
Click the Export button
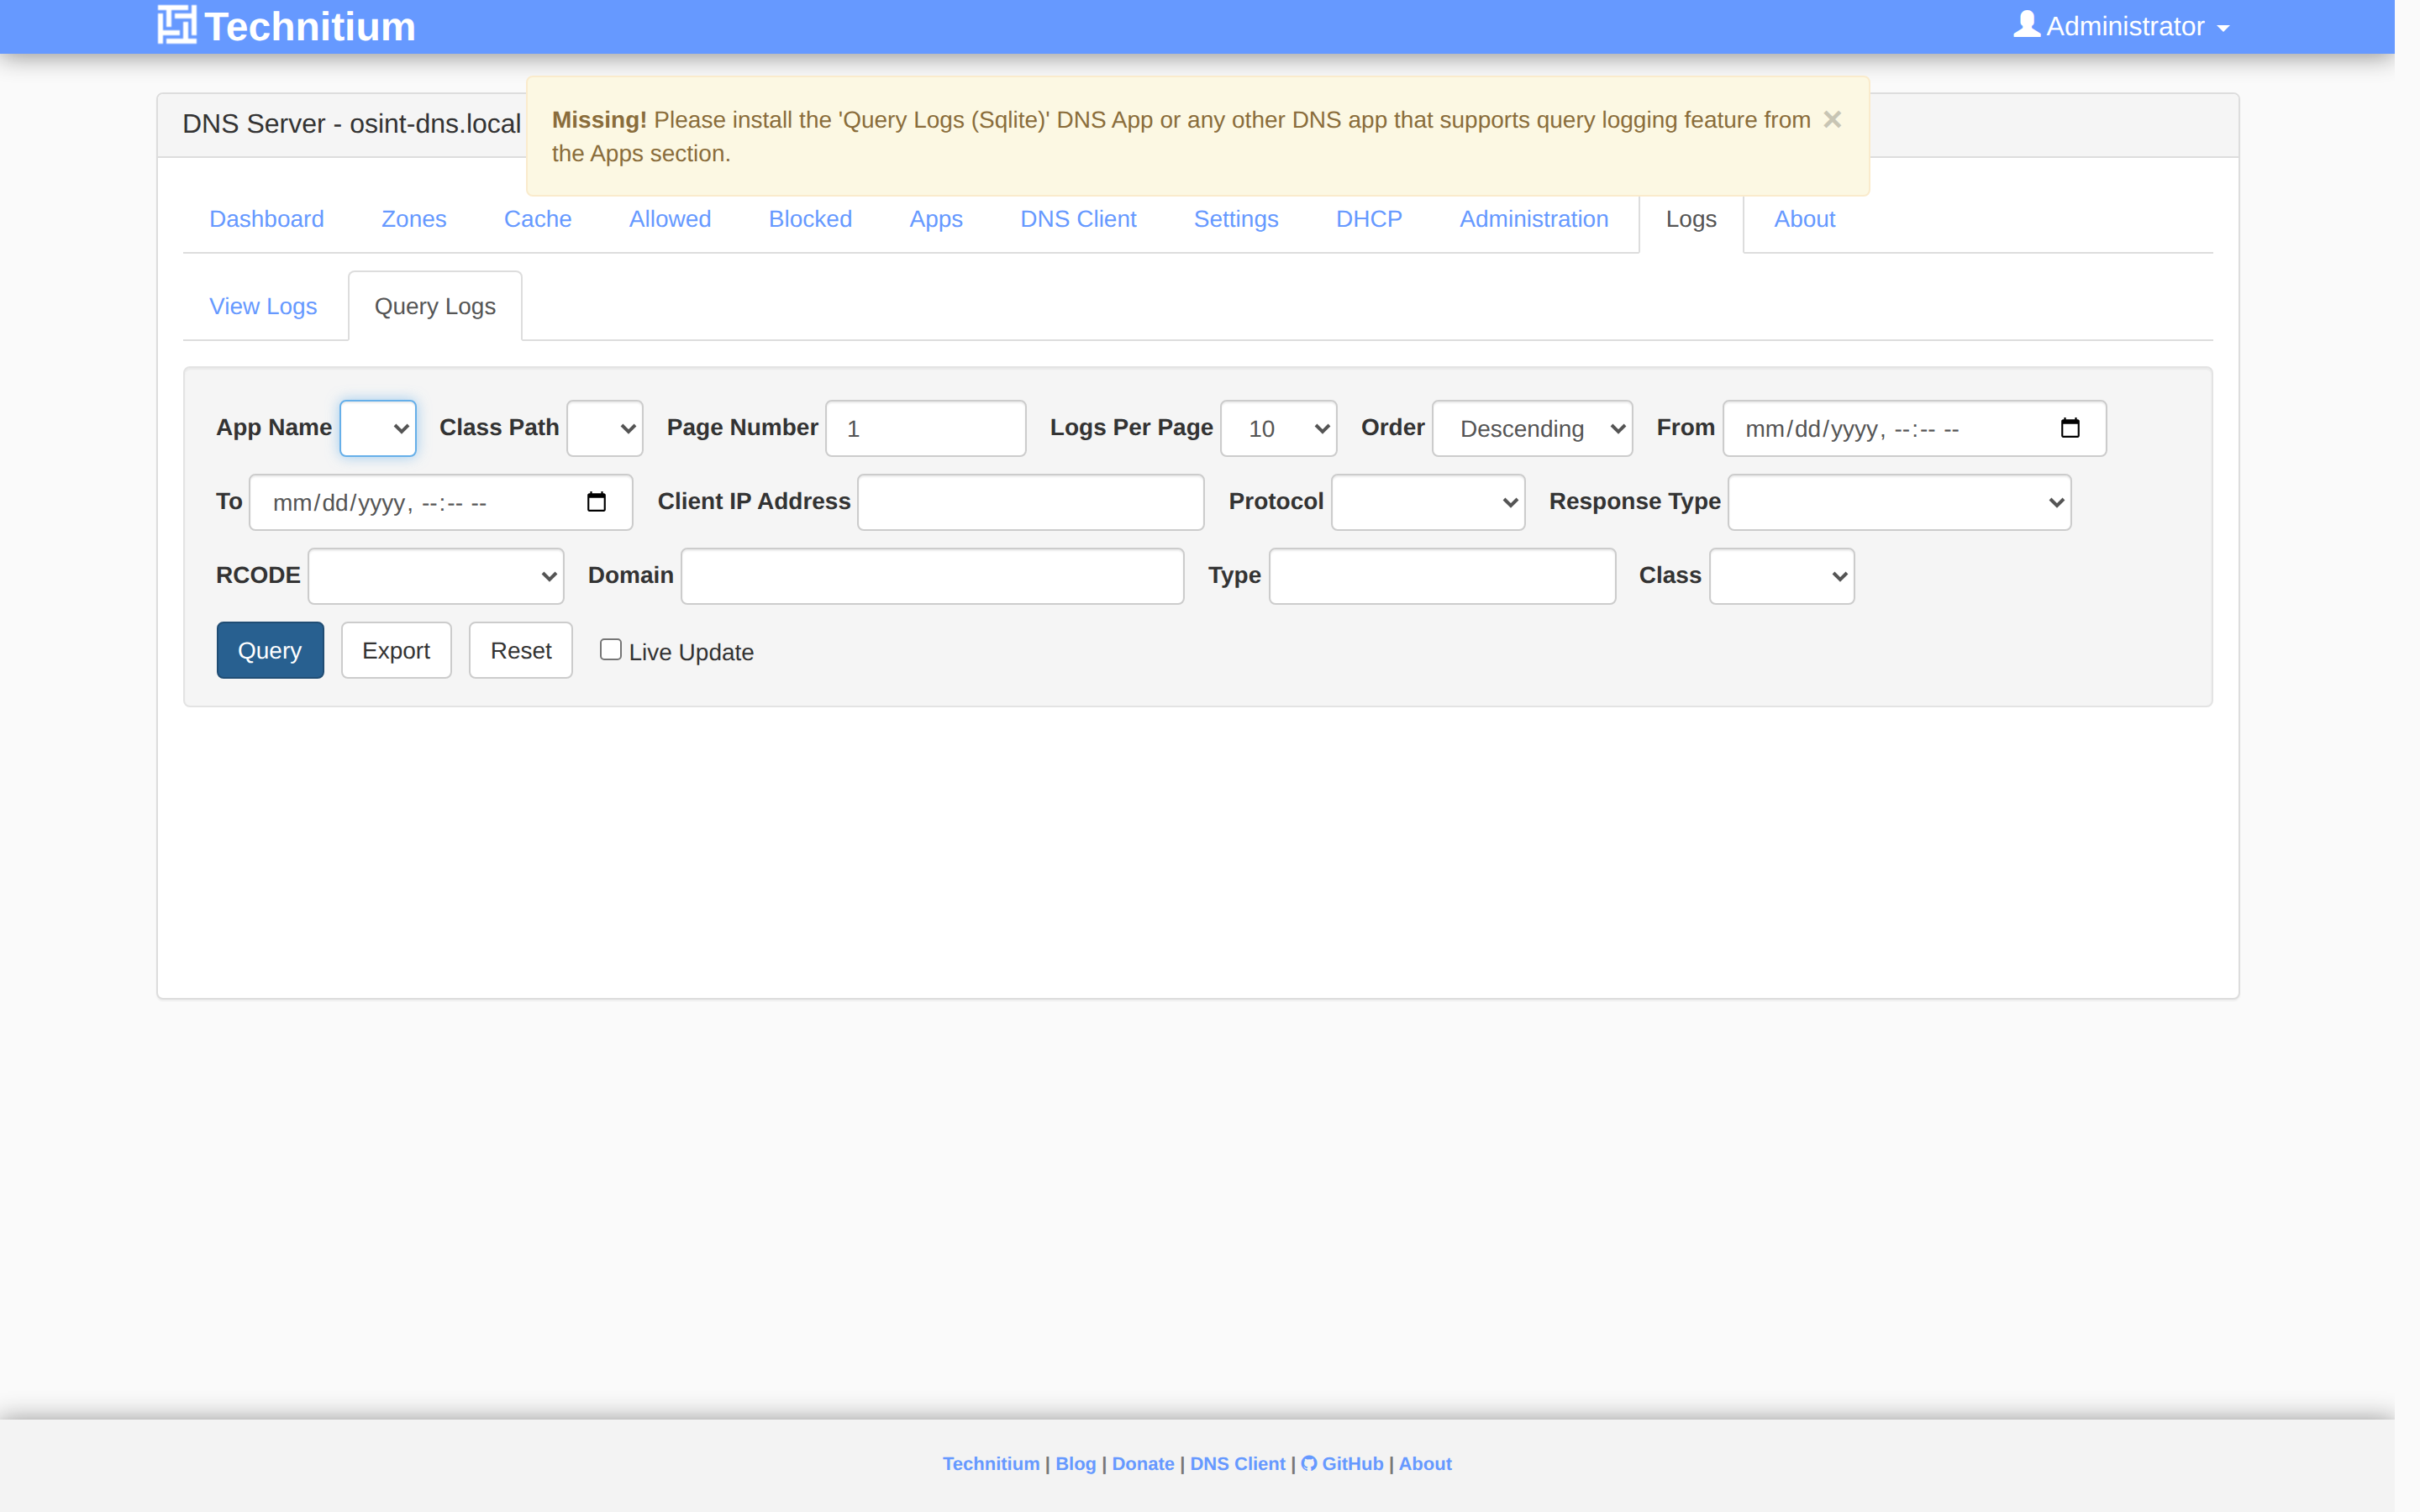click(396, 650)
